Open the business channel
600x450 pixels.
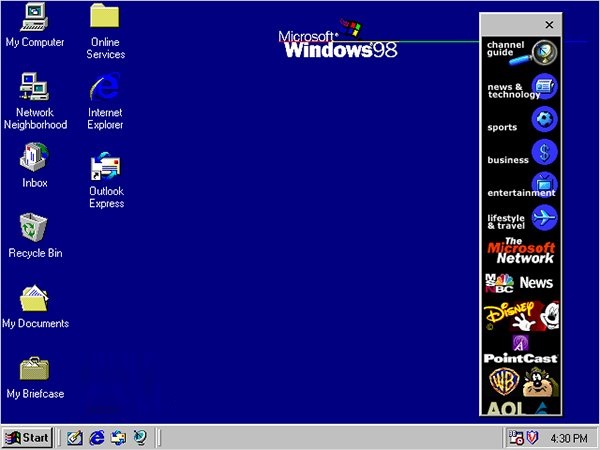[x=521, y=153]
